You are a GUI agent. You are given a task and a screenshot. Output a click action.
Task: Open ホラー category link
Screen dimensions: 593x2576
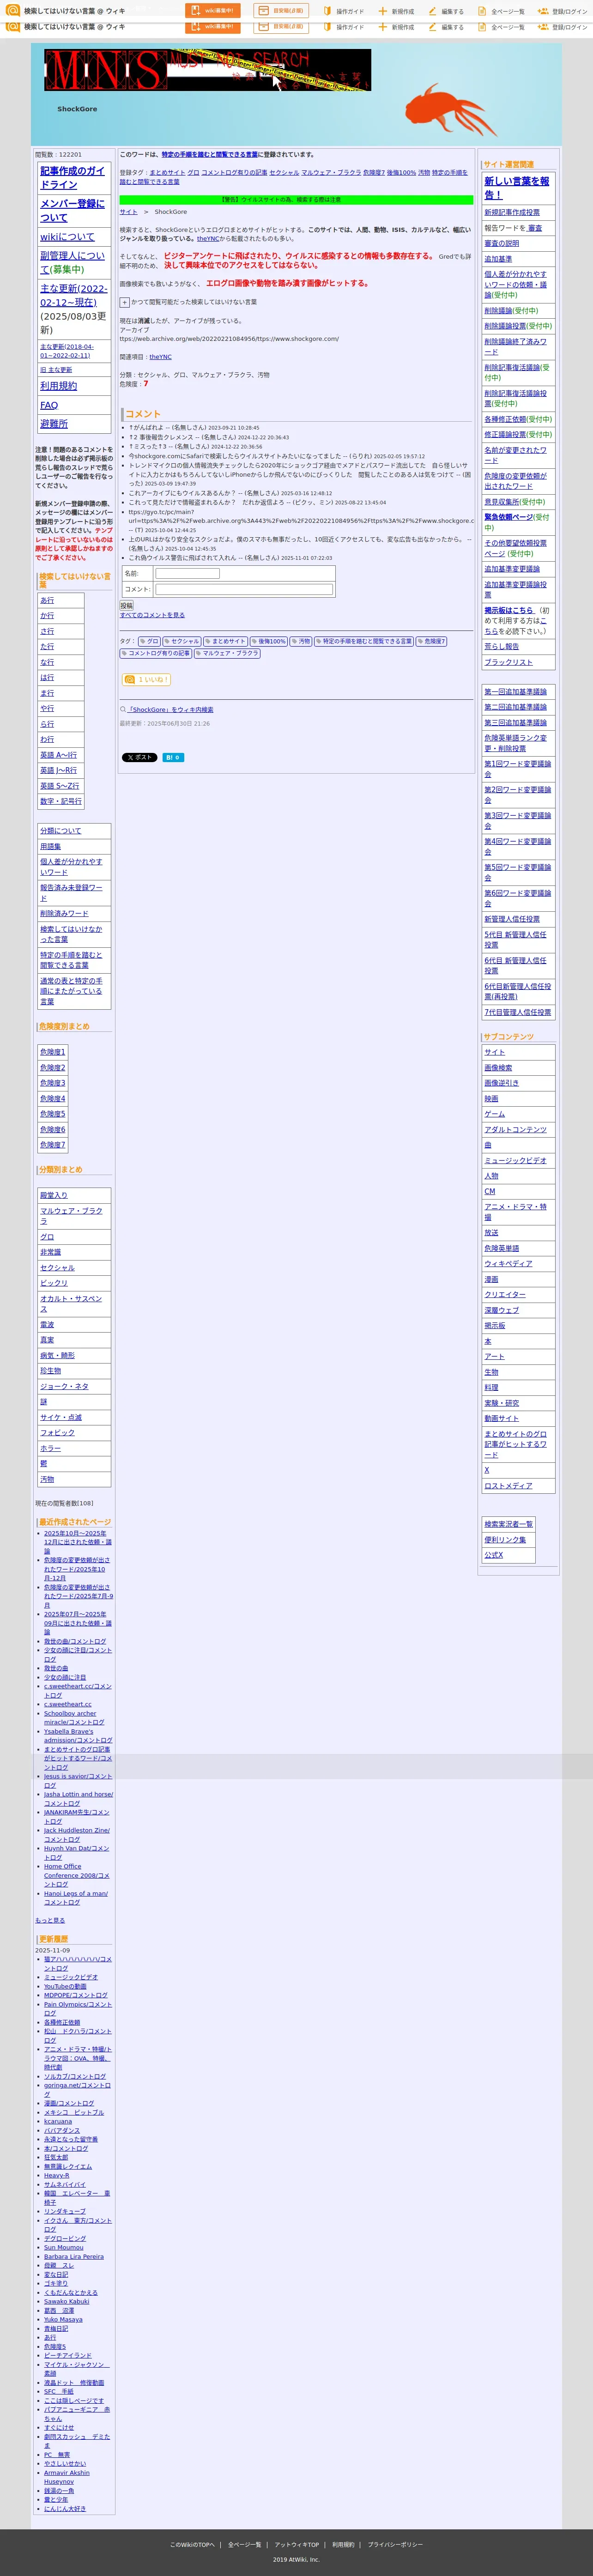[50, 1448]
